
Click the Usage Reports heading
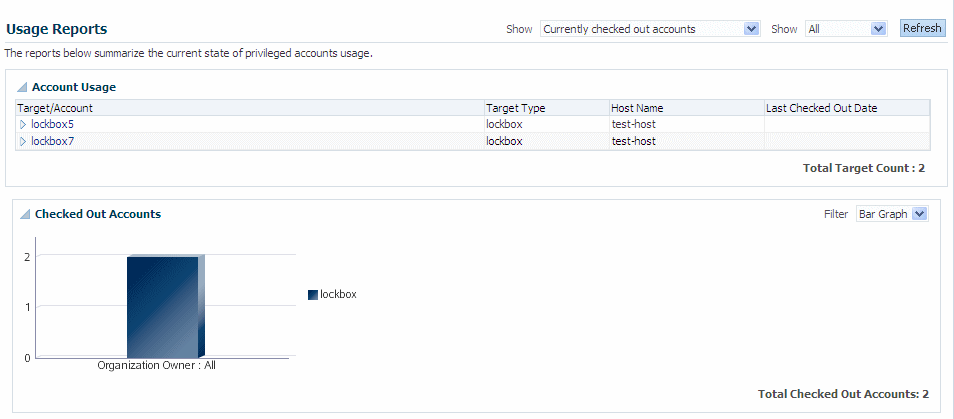click(57, 29)
